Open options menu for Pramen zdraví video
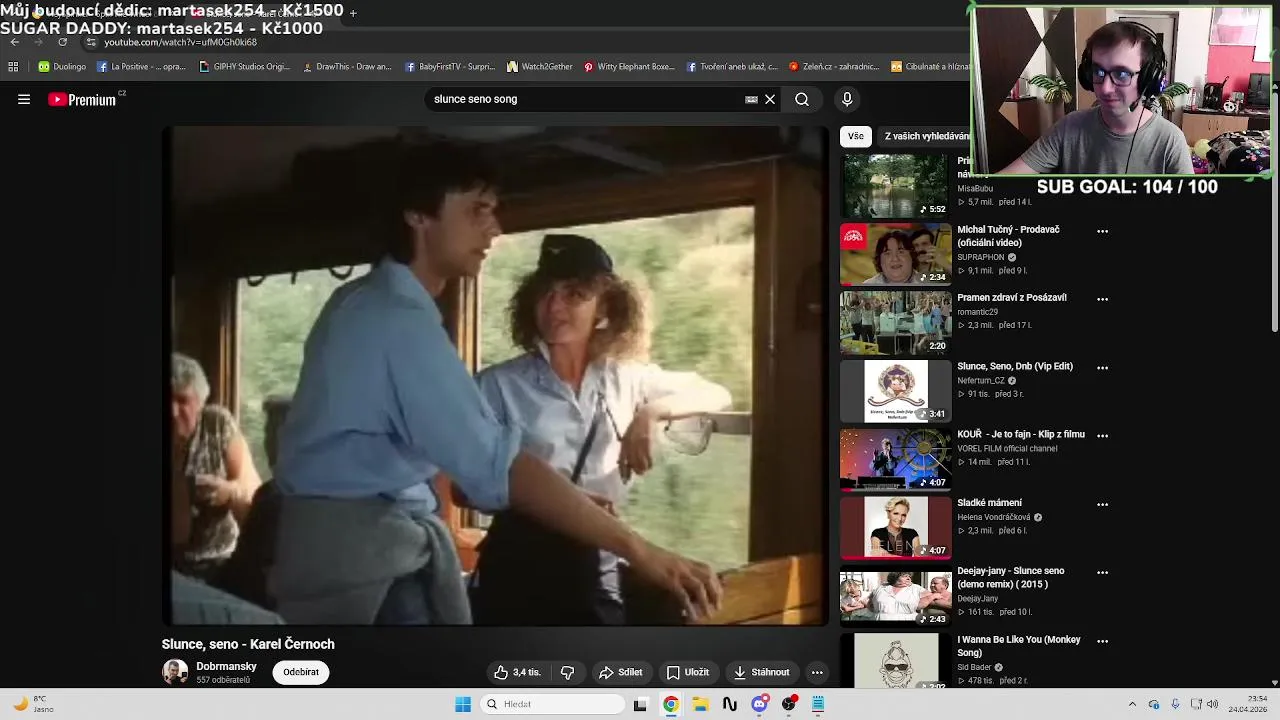The height and width of the screenshot is (720, 1280). tap(1102, 299)
